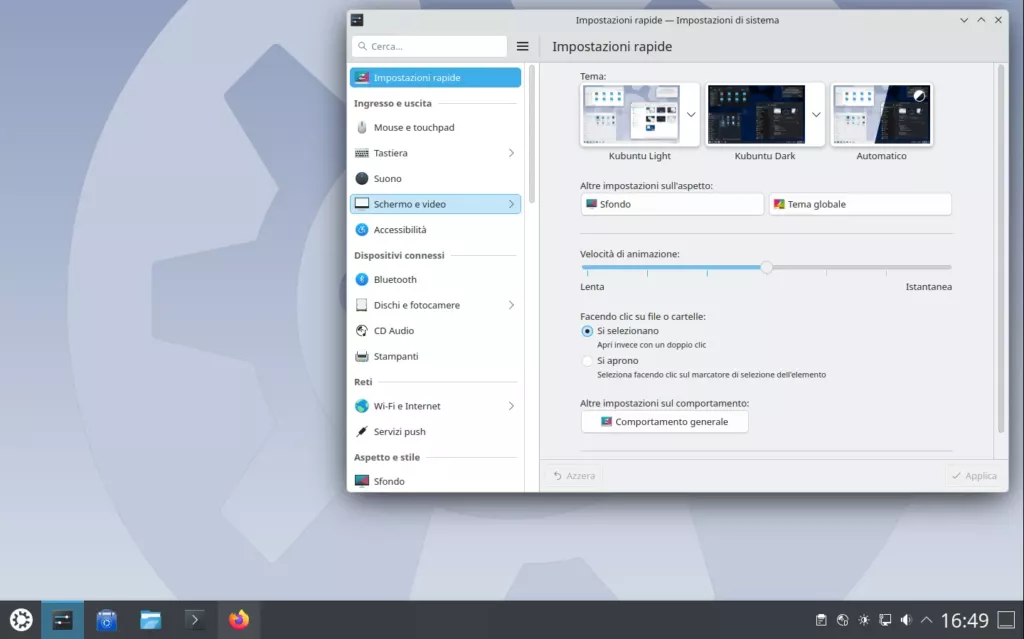Click the Azzera reset button
1024x639 pixels.
pos(574,476)
